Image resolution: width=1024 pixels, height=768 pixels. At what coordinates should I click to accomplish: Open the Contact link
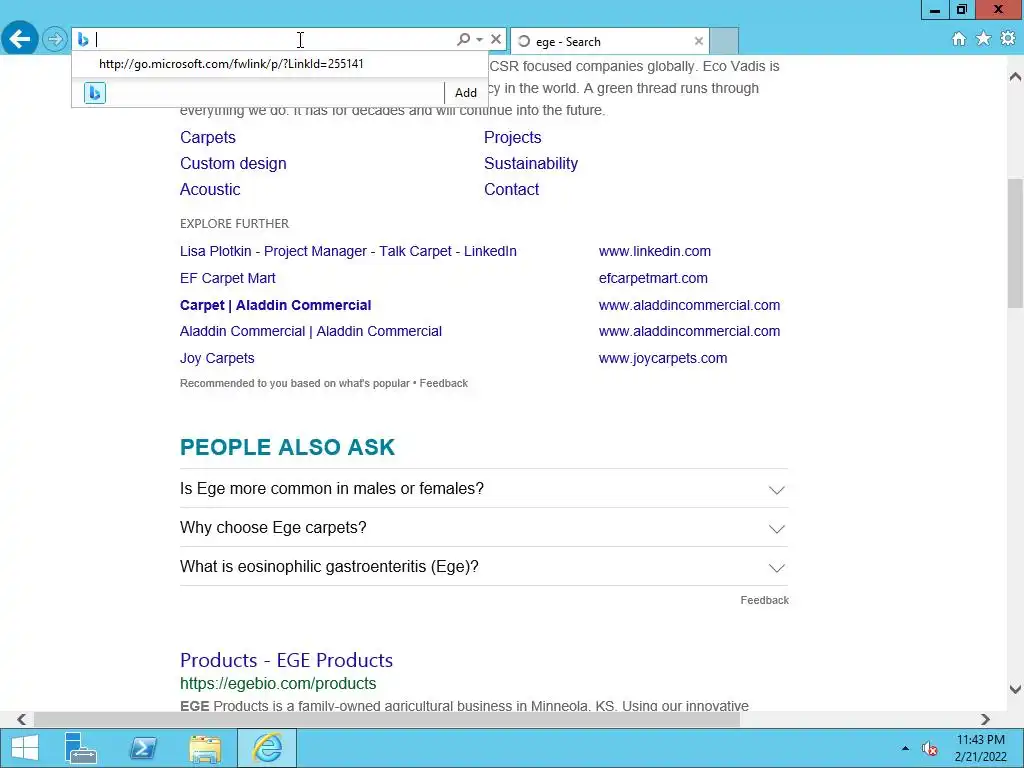click(511, 189)
